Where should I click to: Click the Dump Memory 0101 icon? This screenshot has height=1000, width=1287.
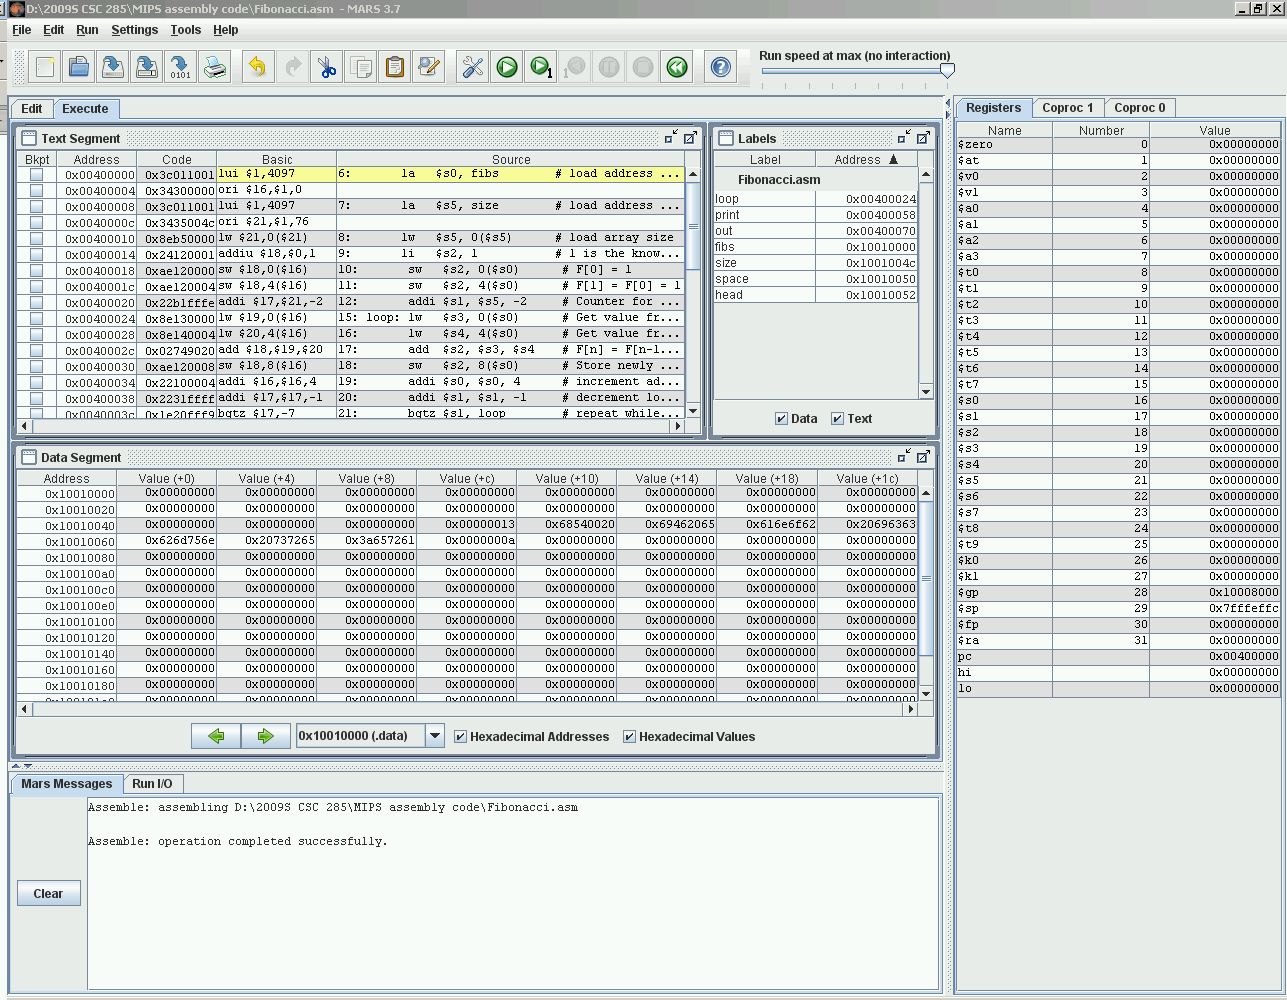point(180,67)
